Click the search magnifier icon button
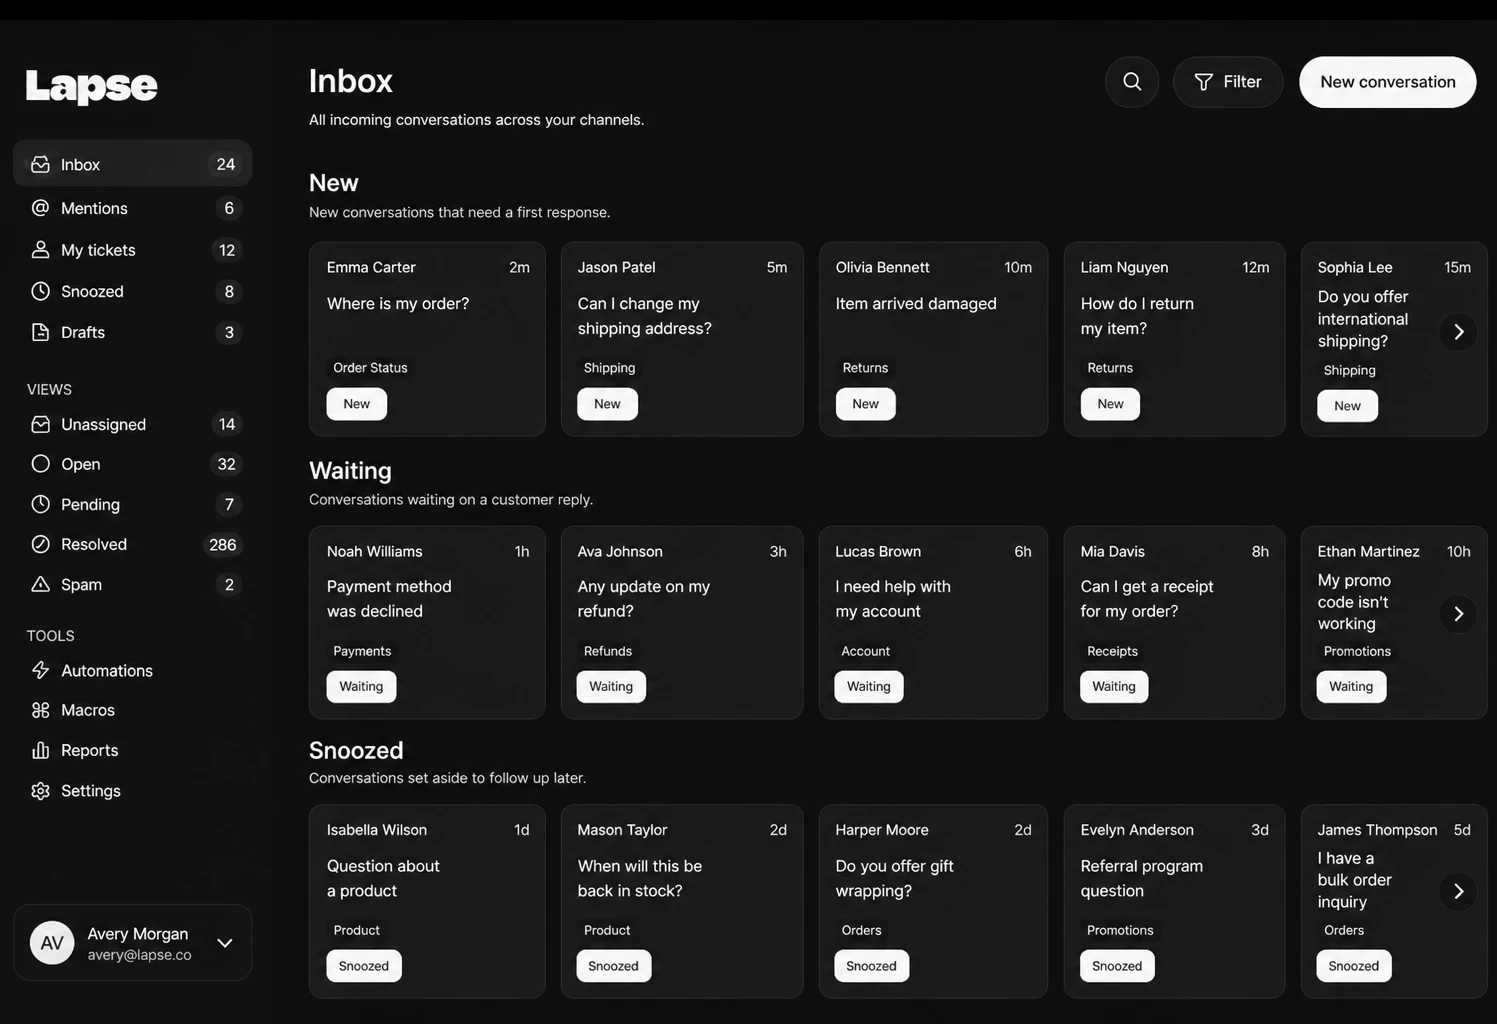Screen dimensions: 1497x1024 [1132, 82]
